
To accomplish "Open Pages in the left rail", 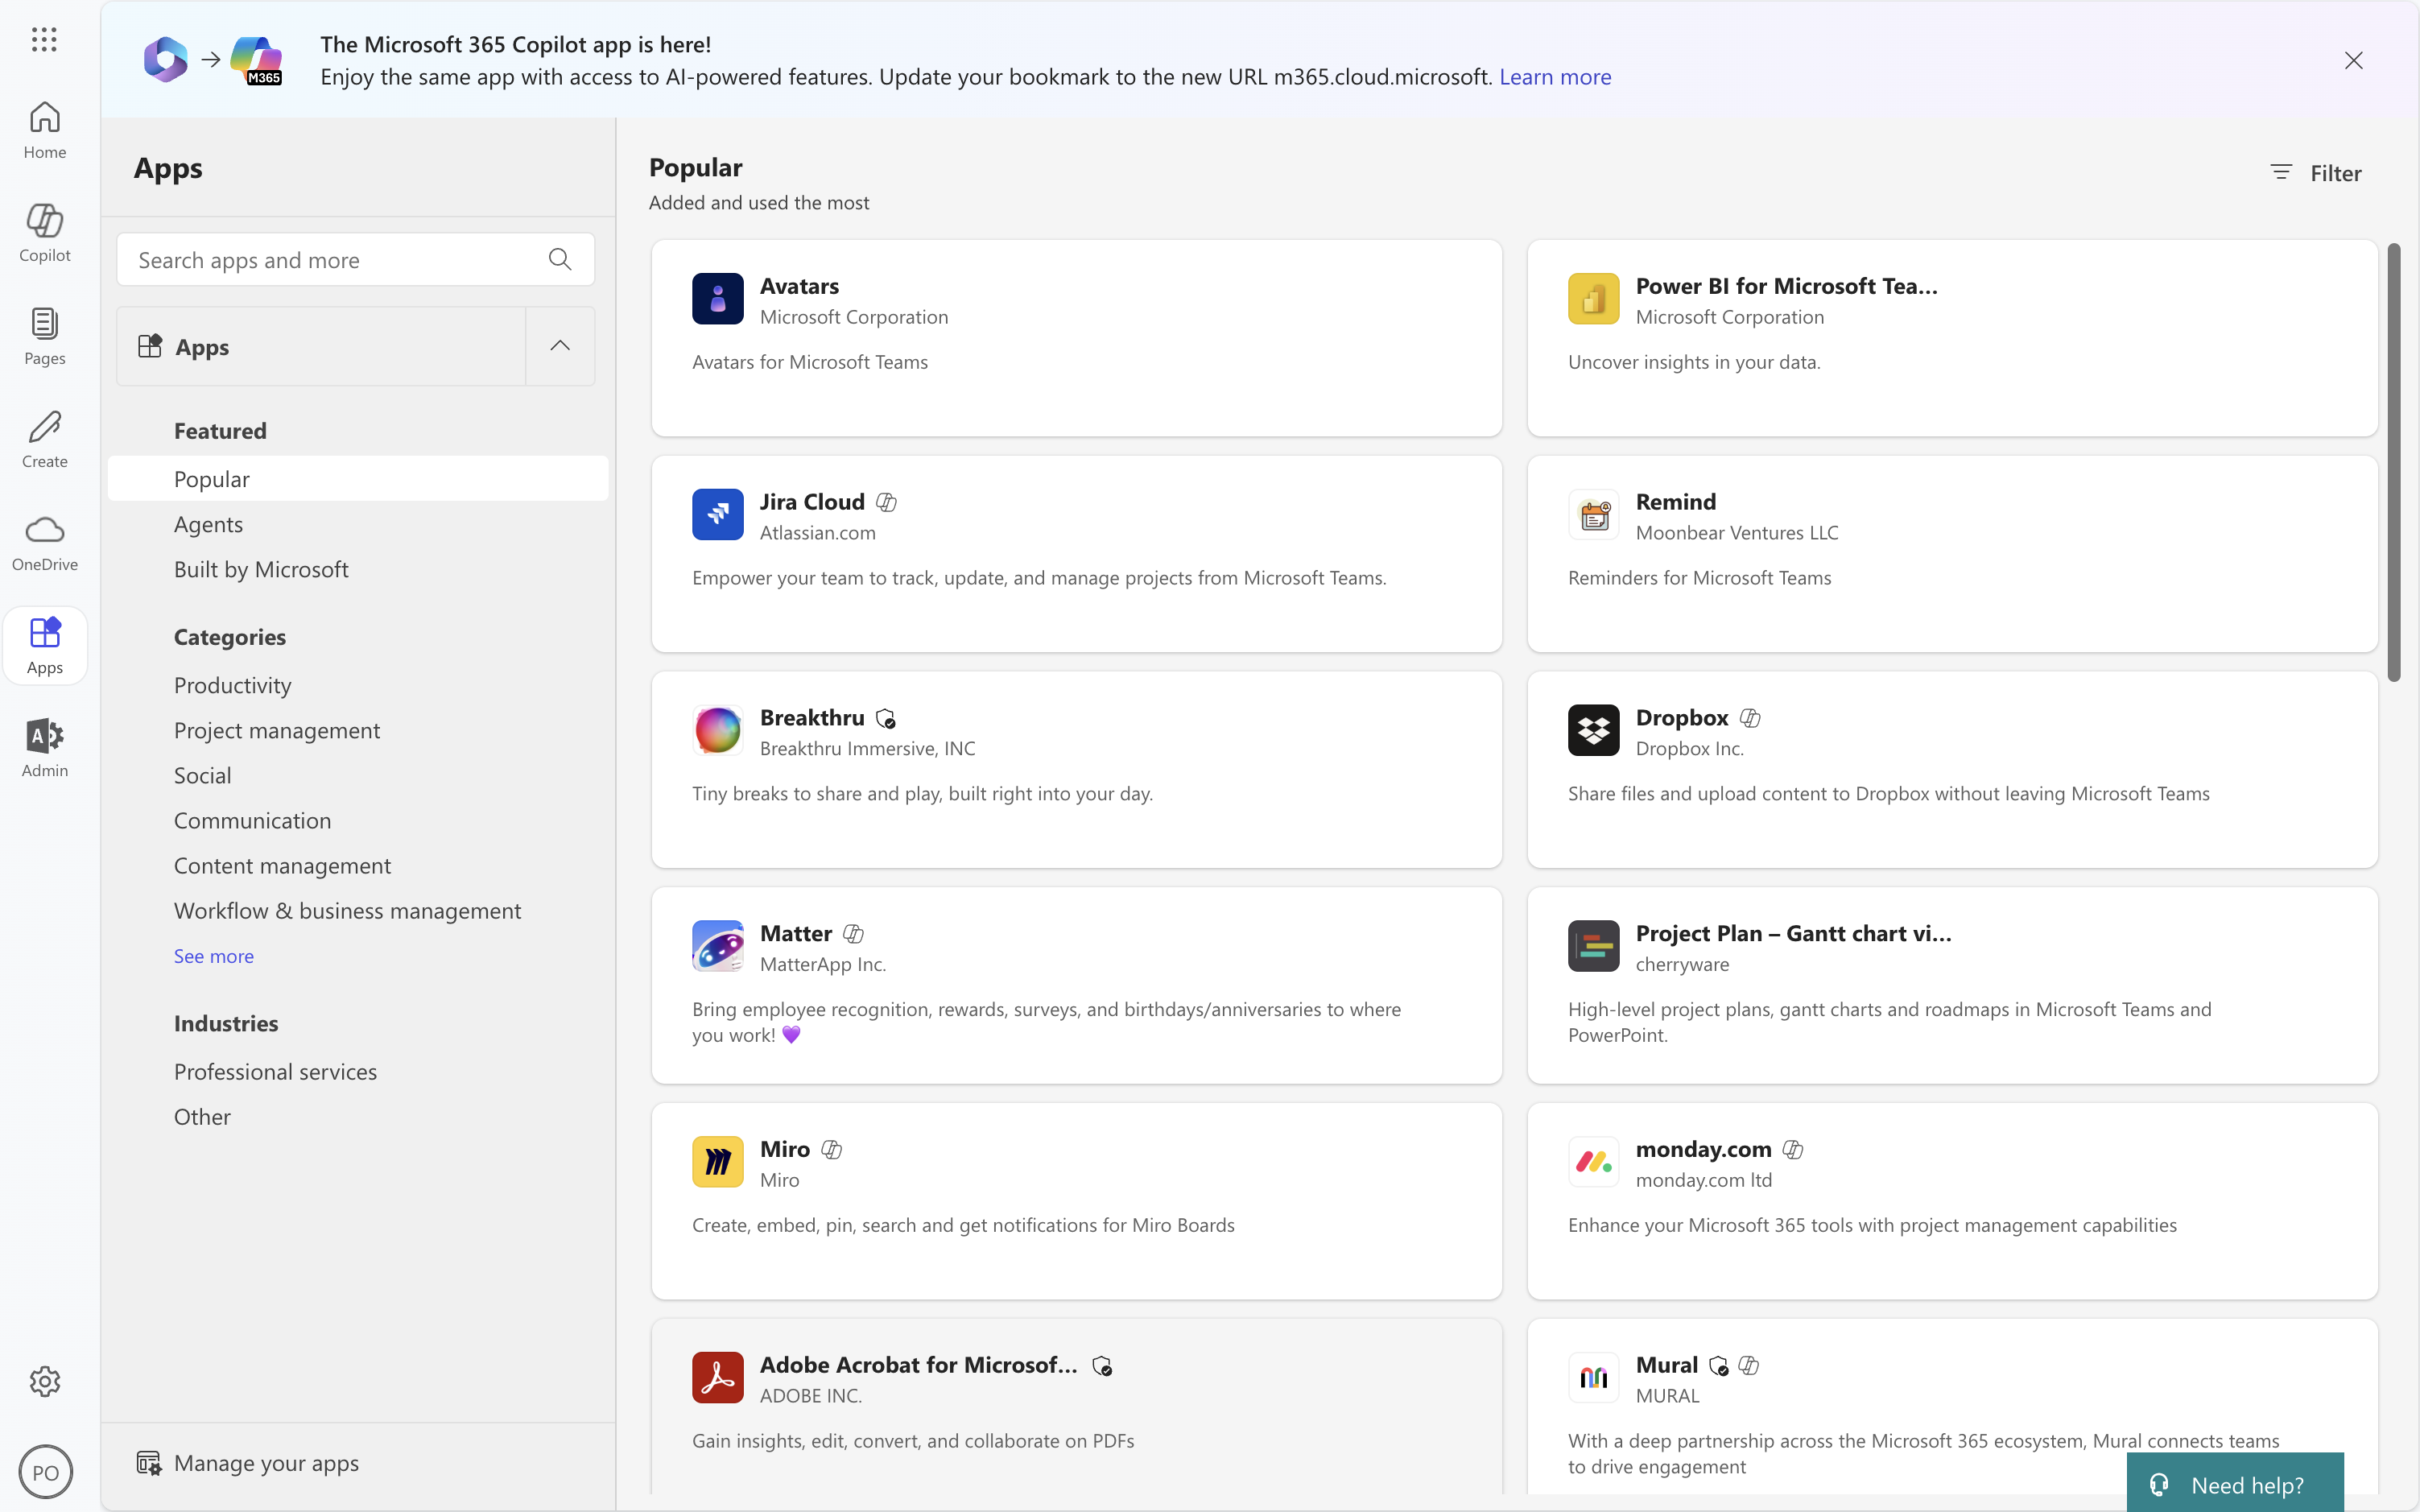I will [x=45, y=337].
